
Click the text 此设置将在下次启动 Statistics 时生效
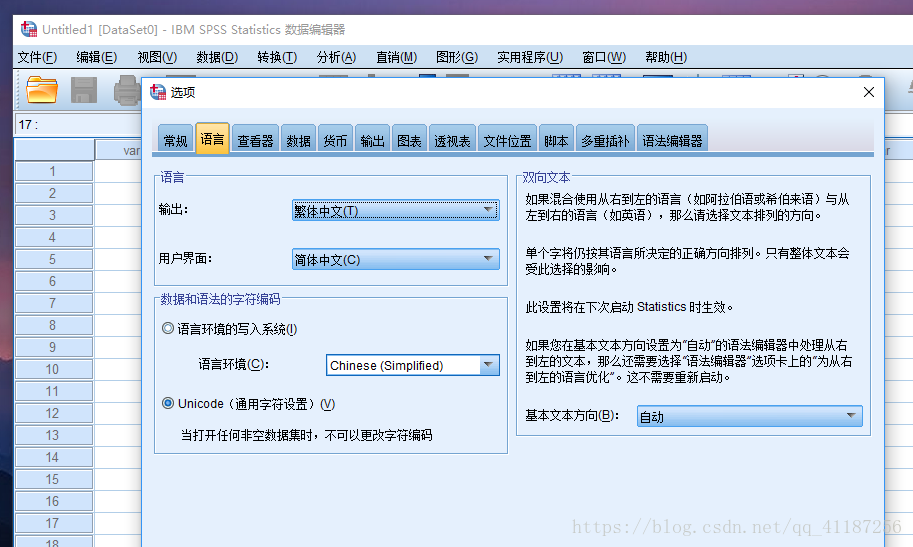tap(629, 307)
